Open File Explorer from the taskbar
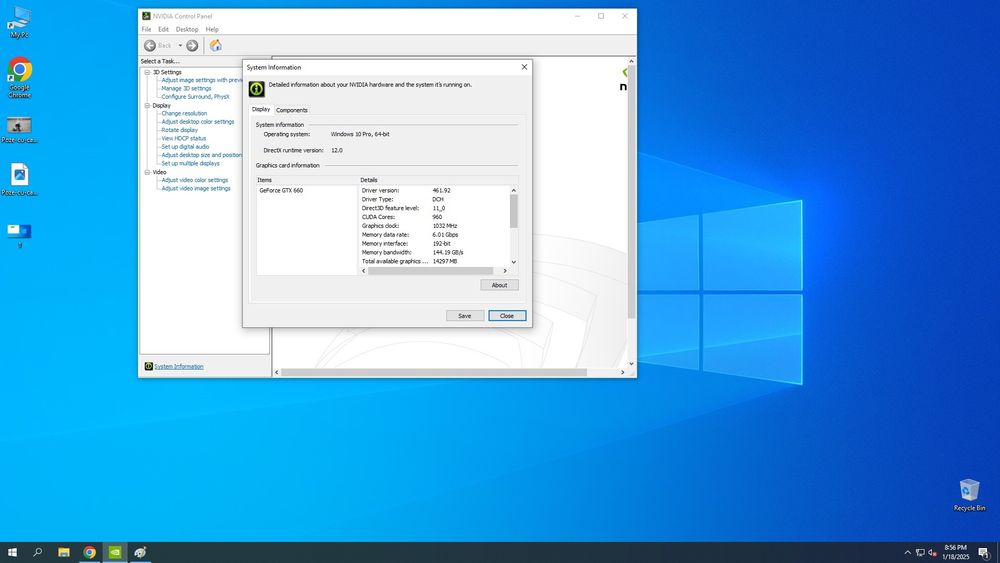 tap(64, 552)
